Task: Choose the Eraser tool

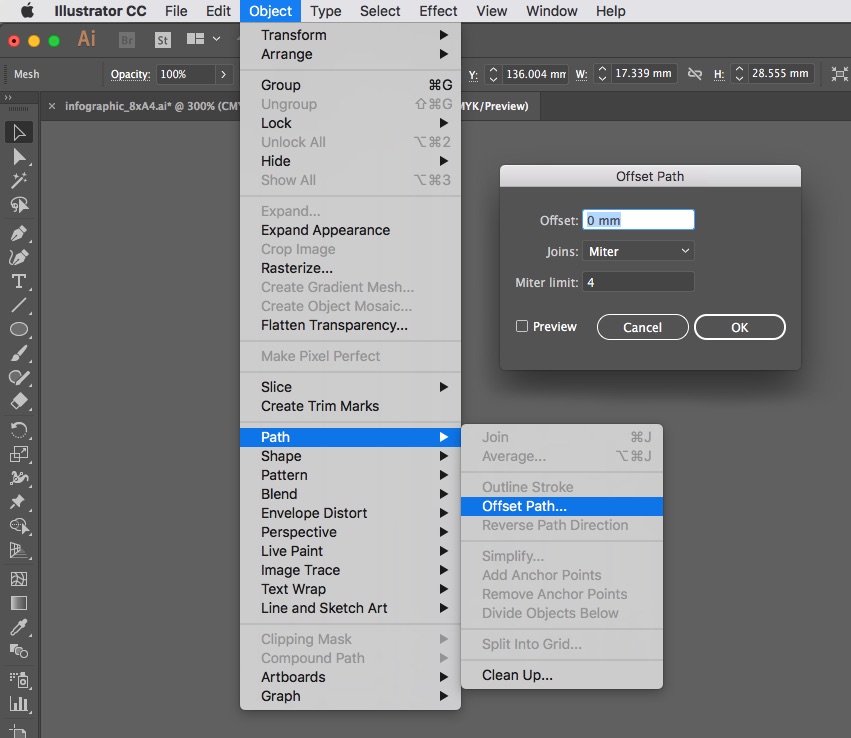Action: pyautogui.click(x=18, y=402)
